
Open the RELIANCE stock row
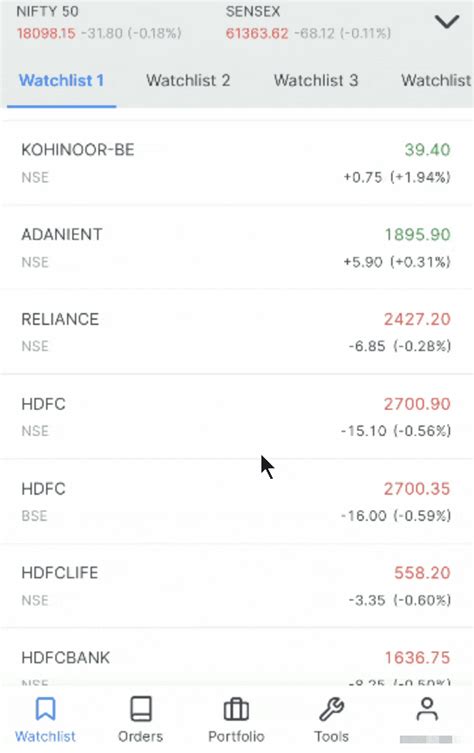pyautogui.click(x=237, y=332)
